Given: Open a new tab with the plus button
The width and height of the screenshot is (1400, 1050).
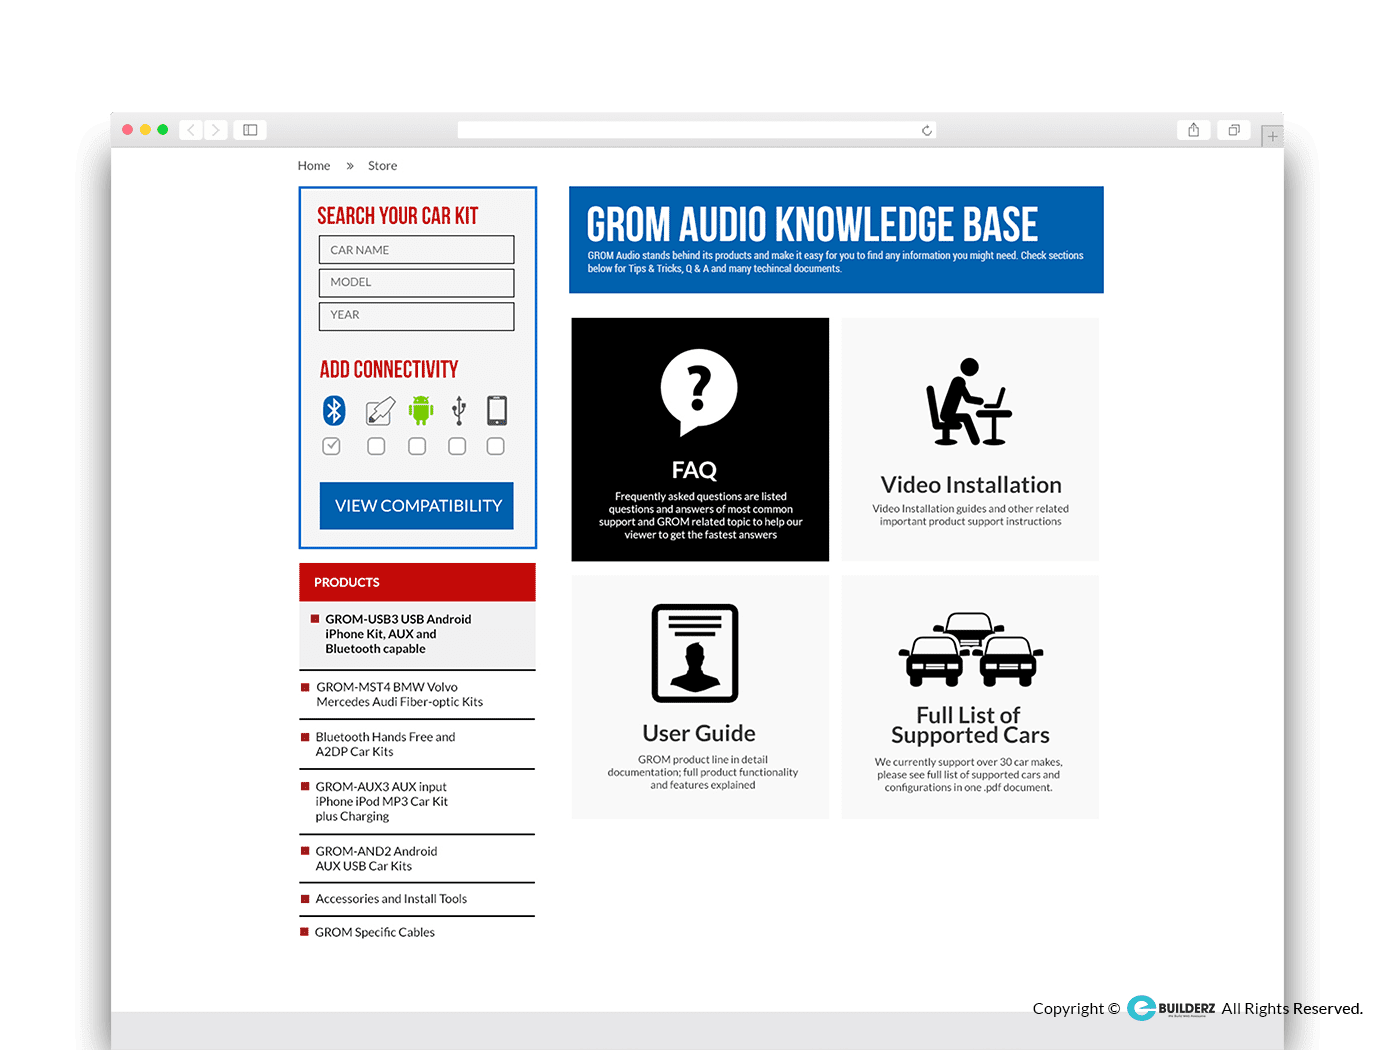Looking at the screenshot, I should [x=1272, y=136].
